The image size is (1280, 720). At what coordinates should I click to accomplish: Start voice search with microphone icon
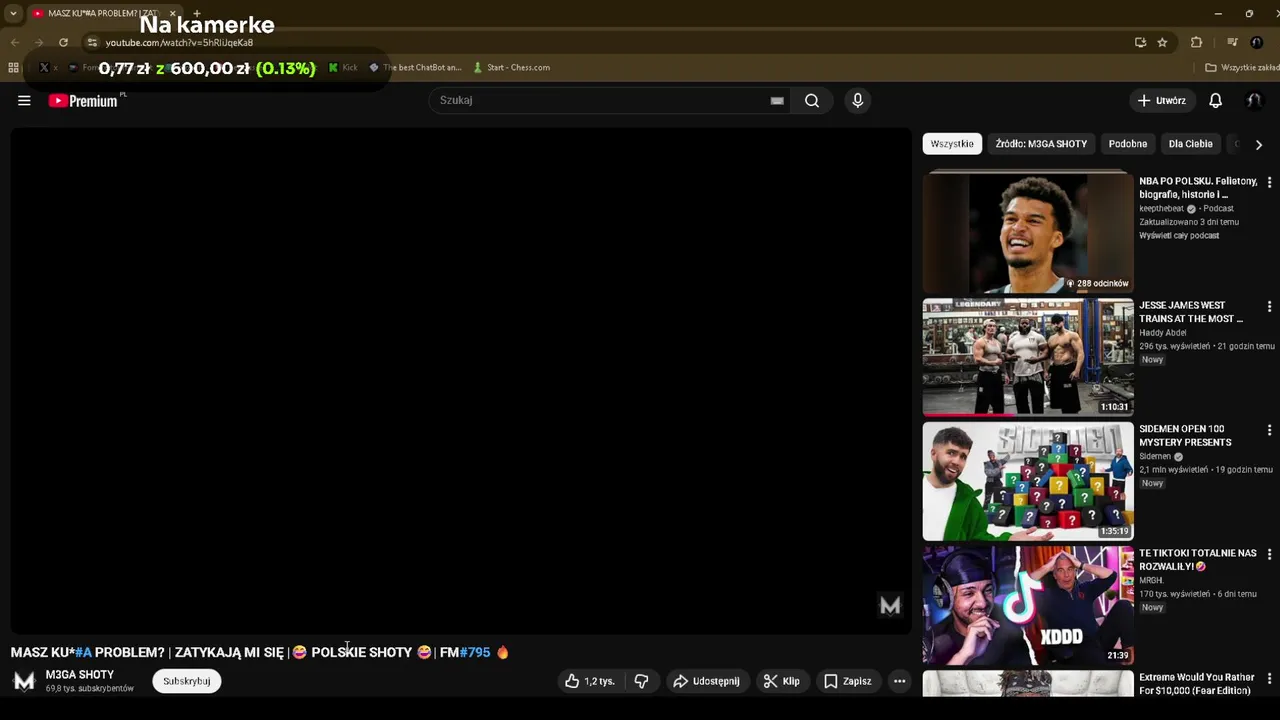click(857, 100)
